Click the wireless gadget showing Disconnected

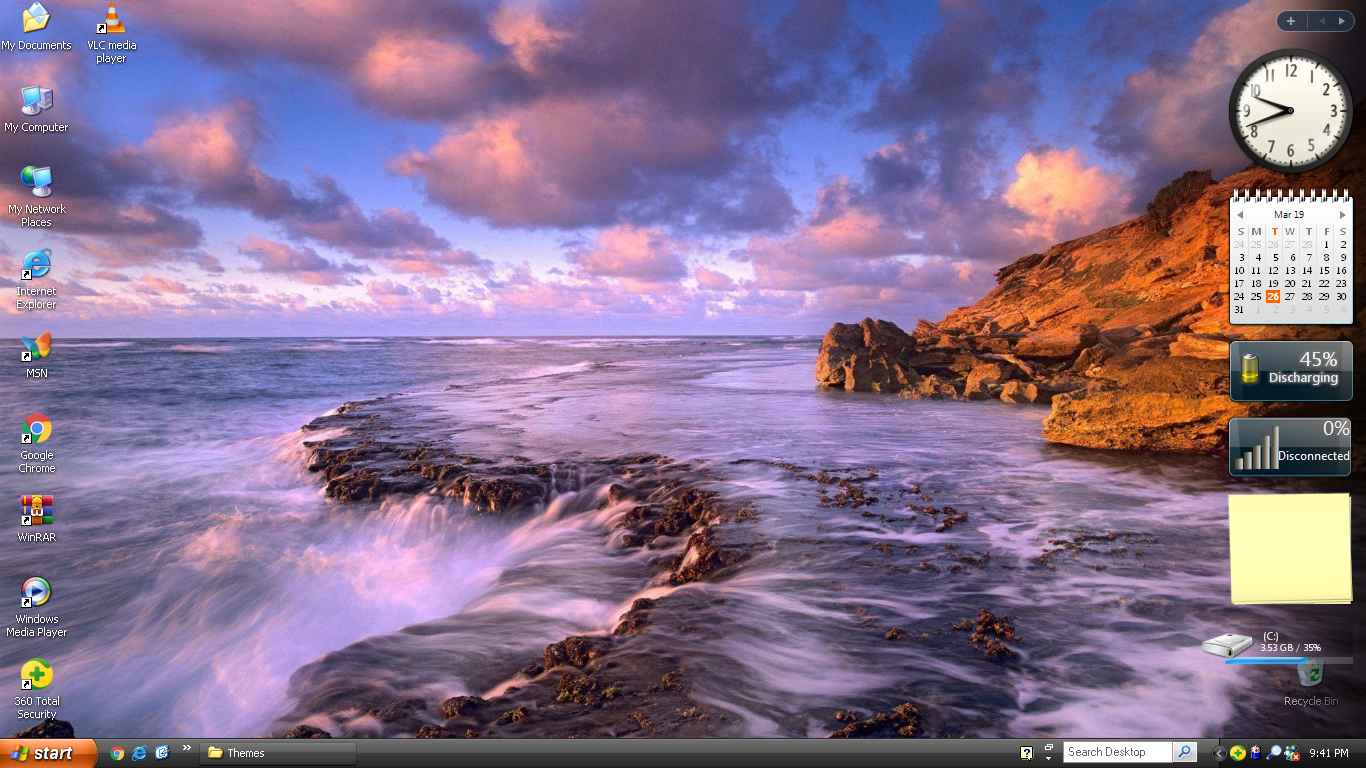pyautogui.click(x=1290, y=447)
